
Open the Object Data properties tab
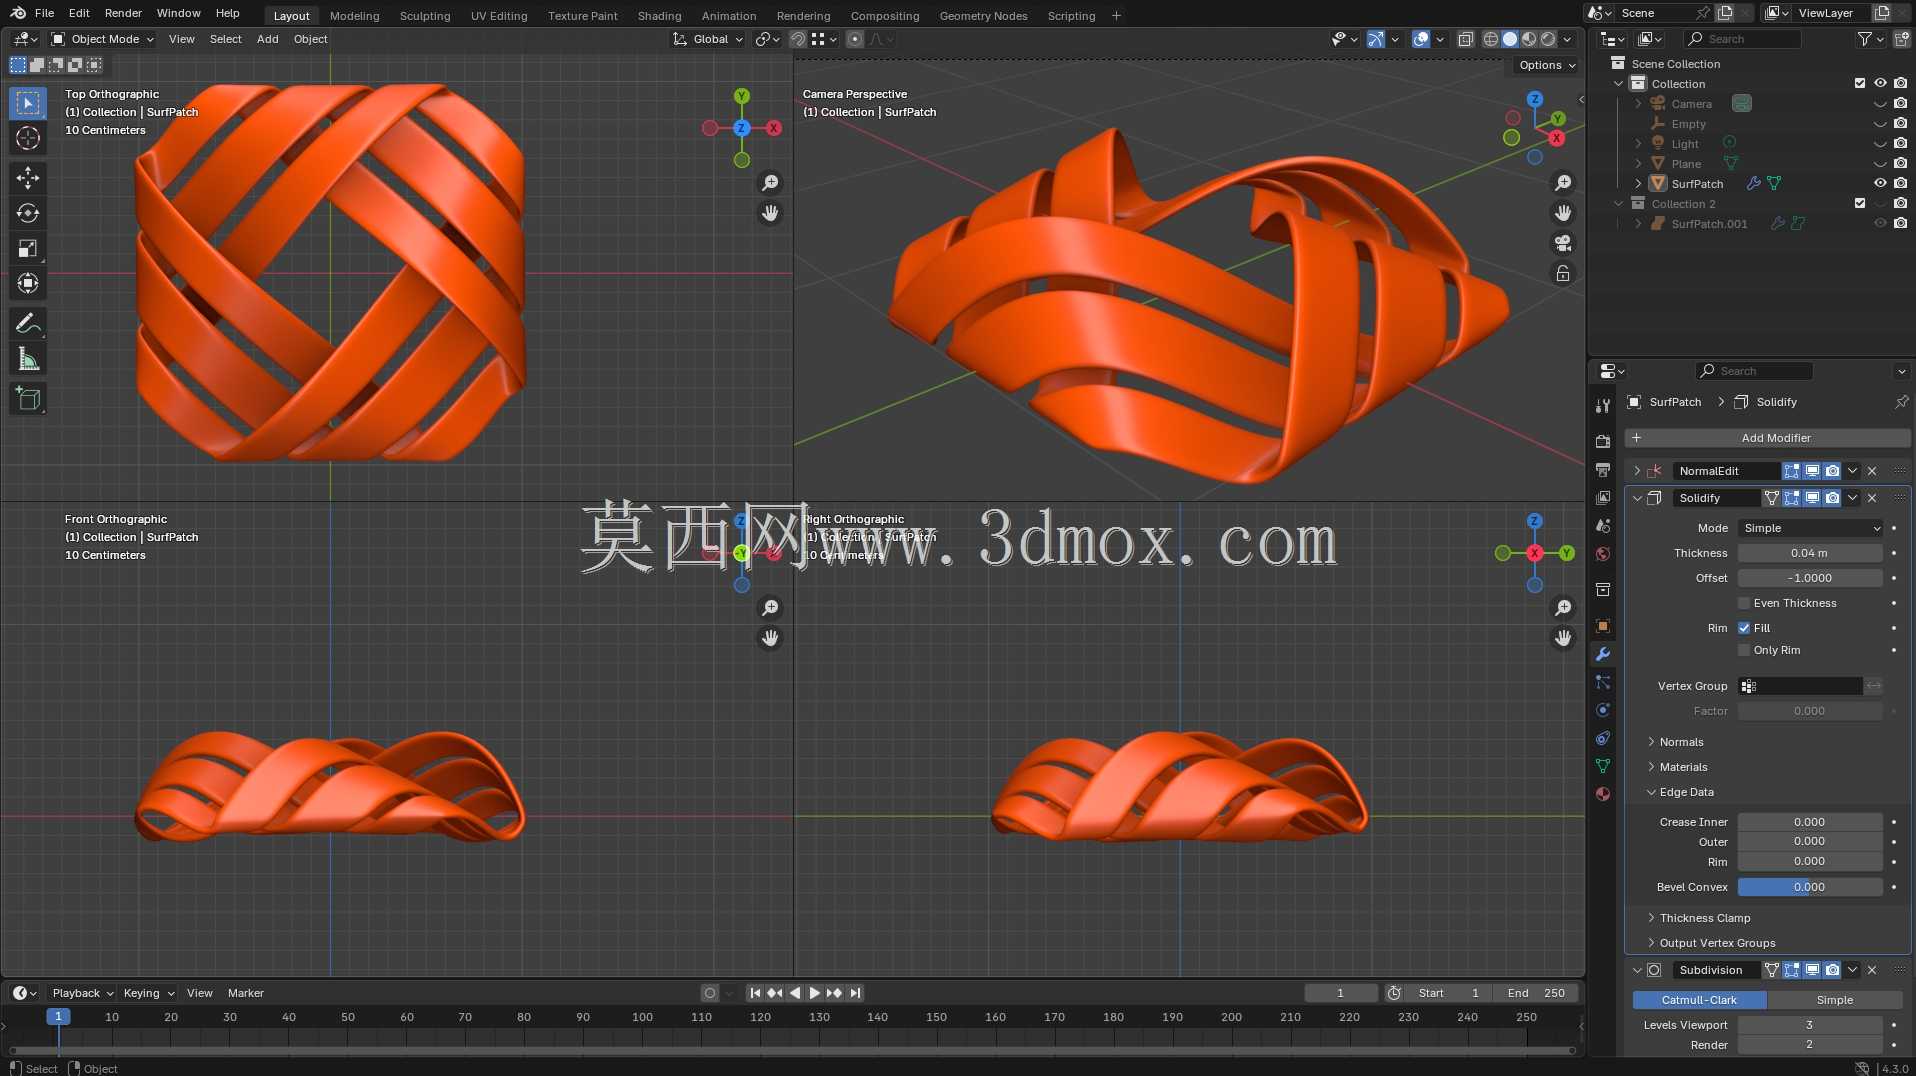coord(1603,766)
